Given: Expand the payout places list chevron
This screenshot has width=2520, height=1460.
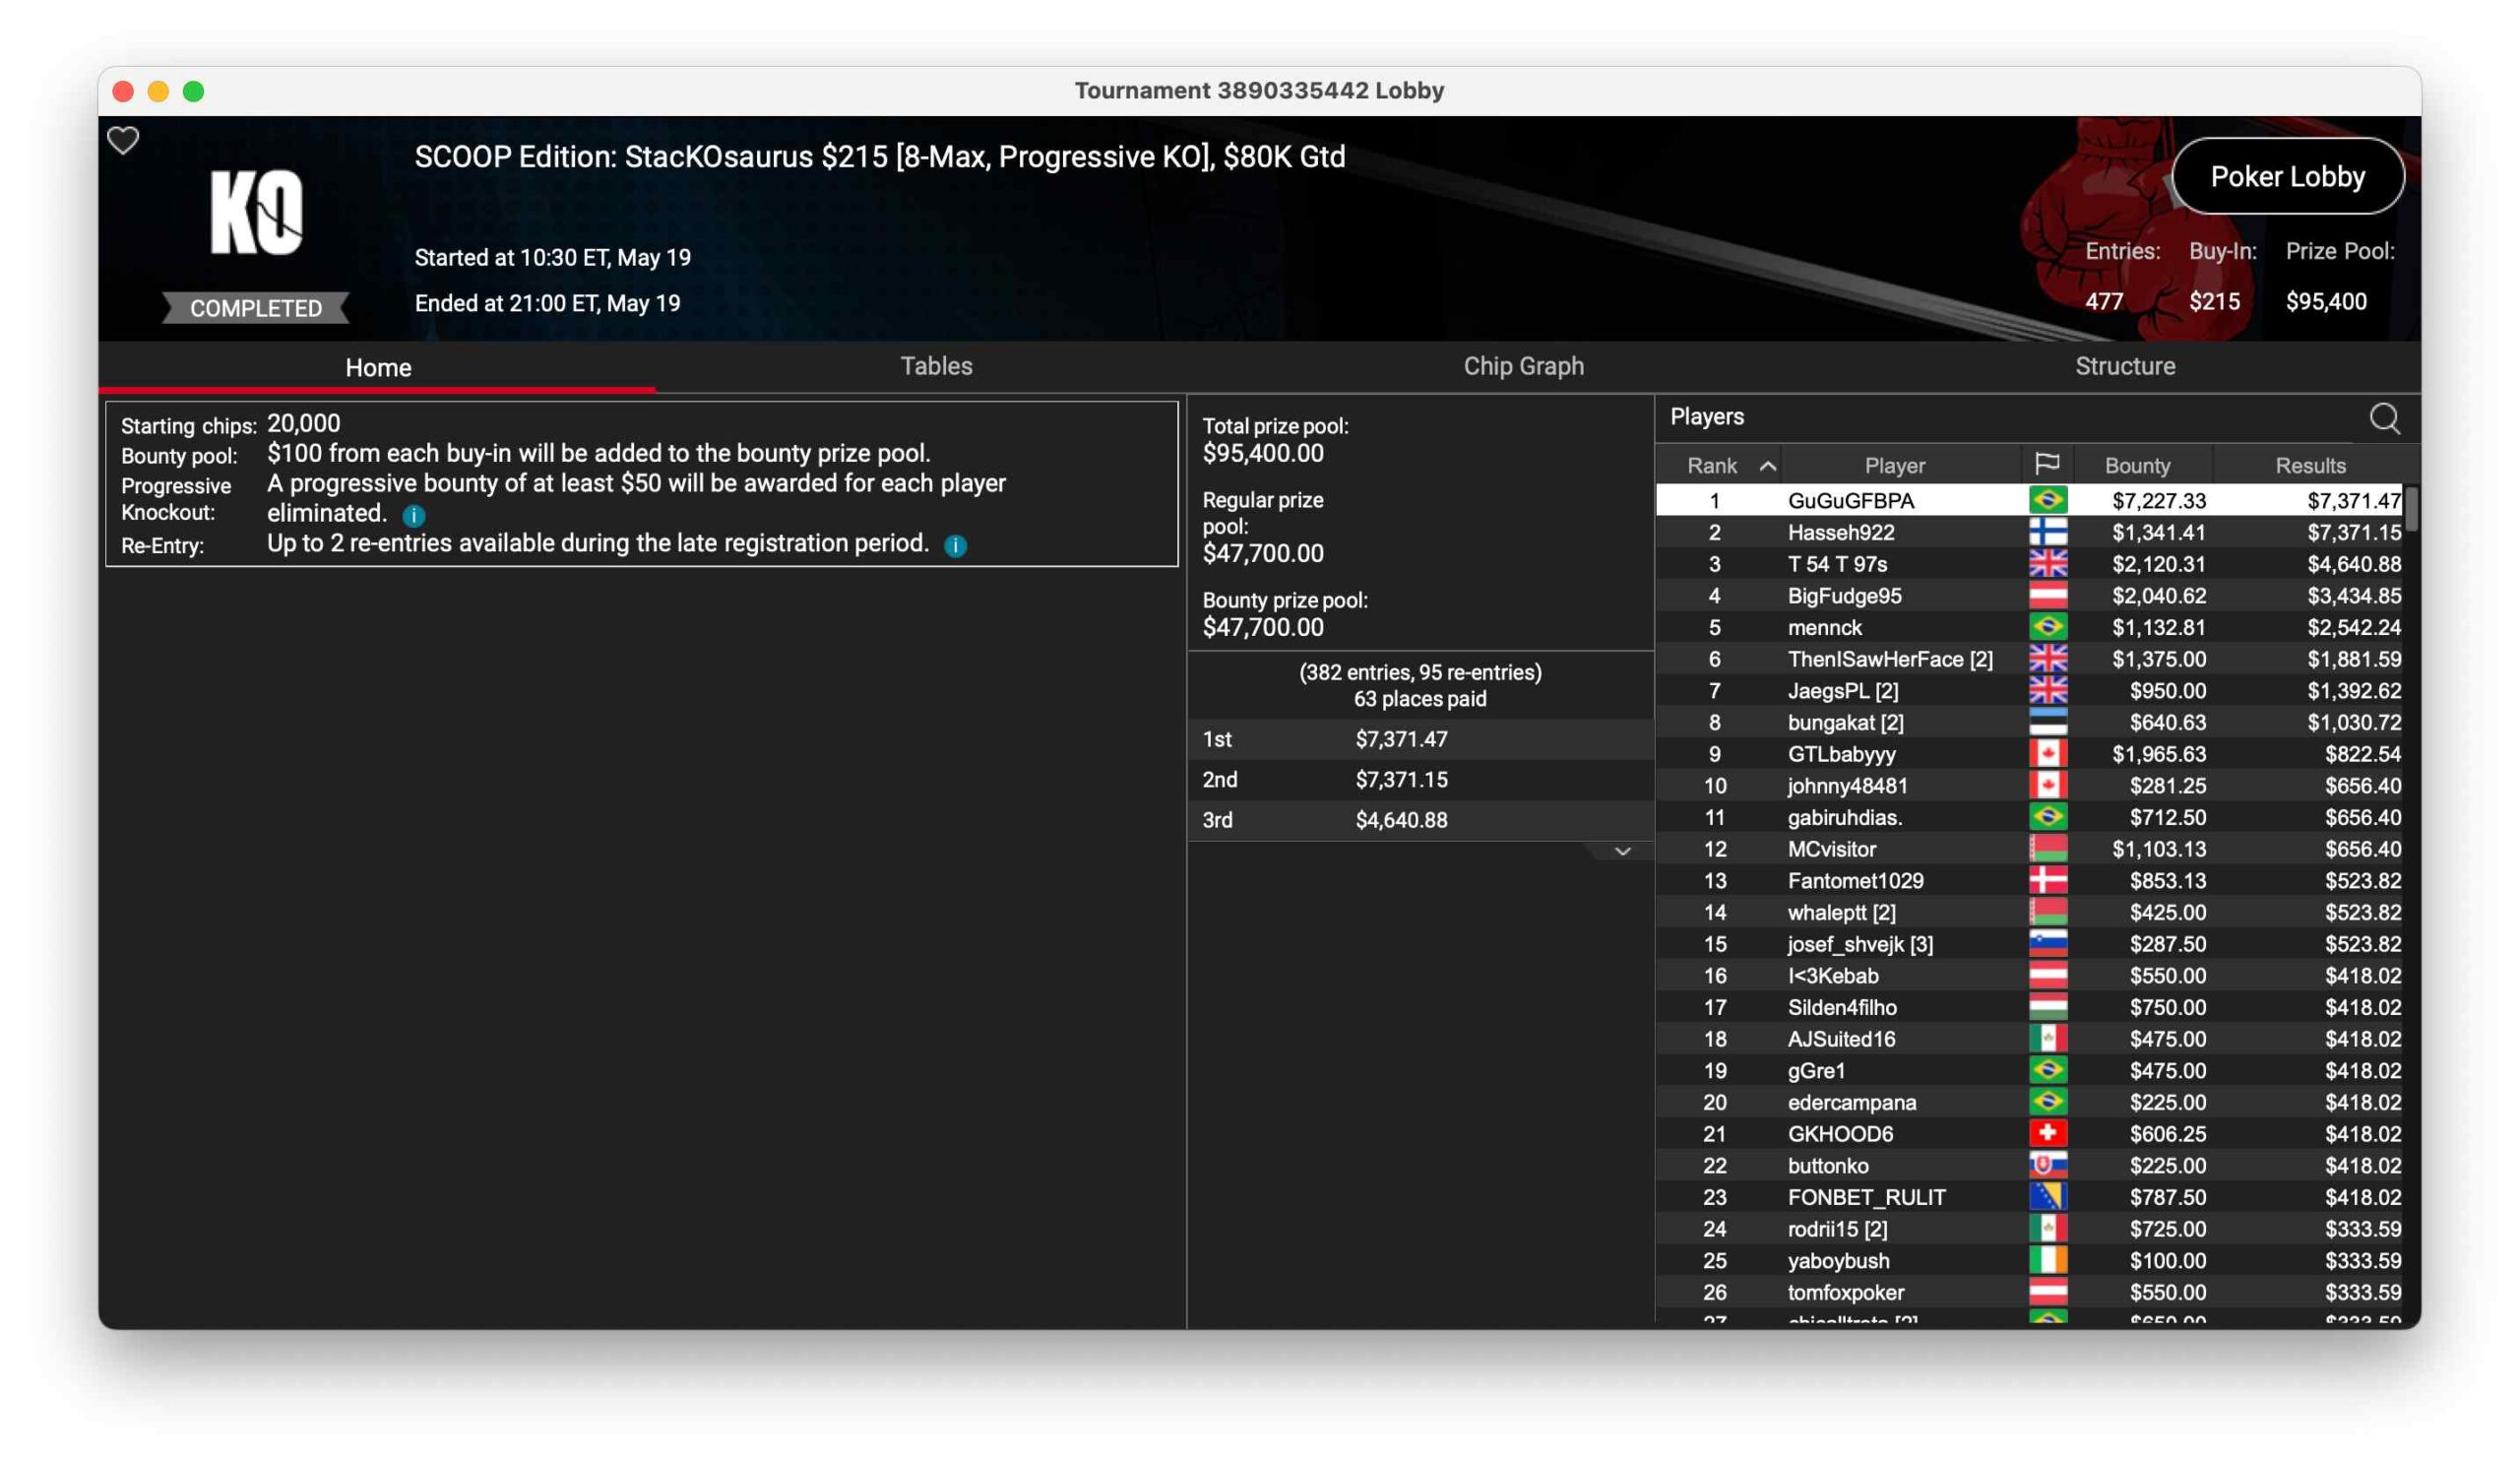Looking at the screenshot, I should click(1622, 852).
